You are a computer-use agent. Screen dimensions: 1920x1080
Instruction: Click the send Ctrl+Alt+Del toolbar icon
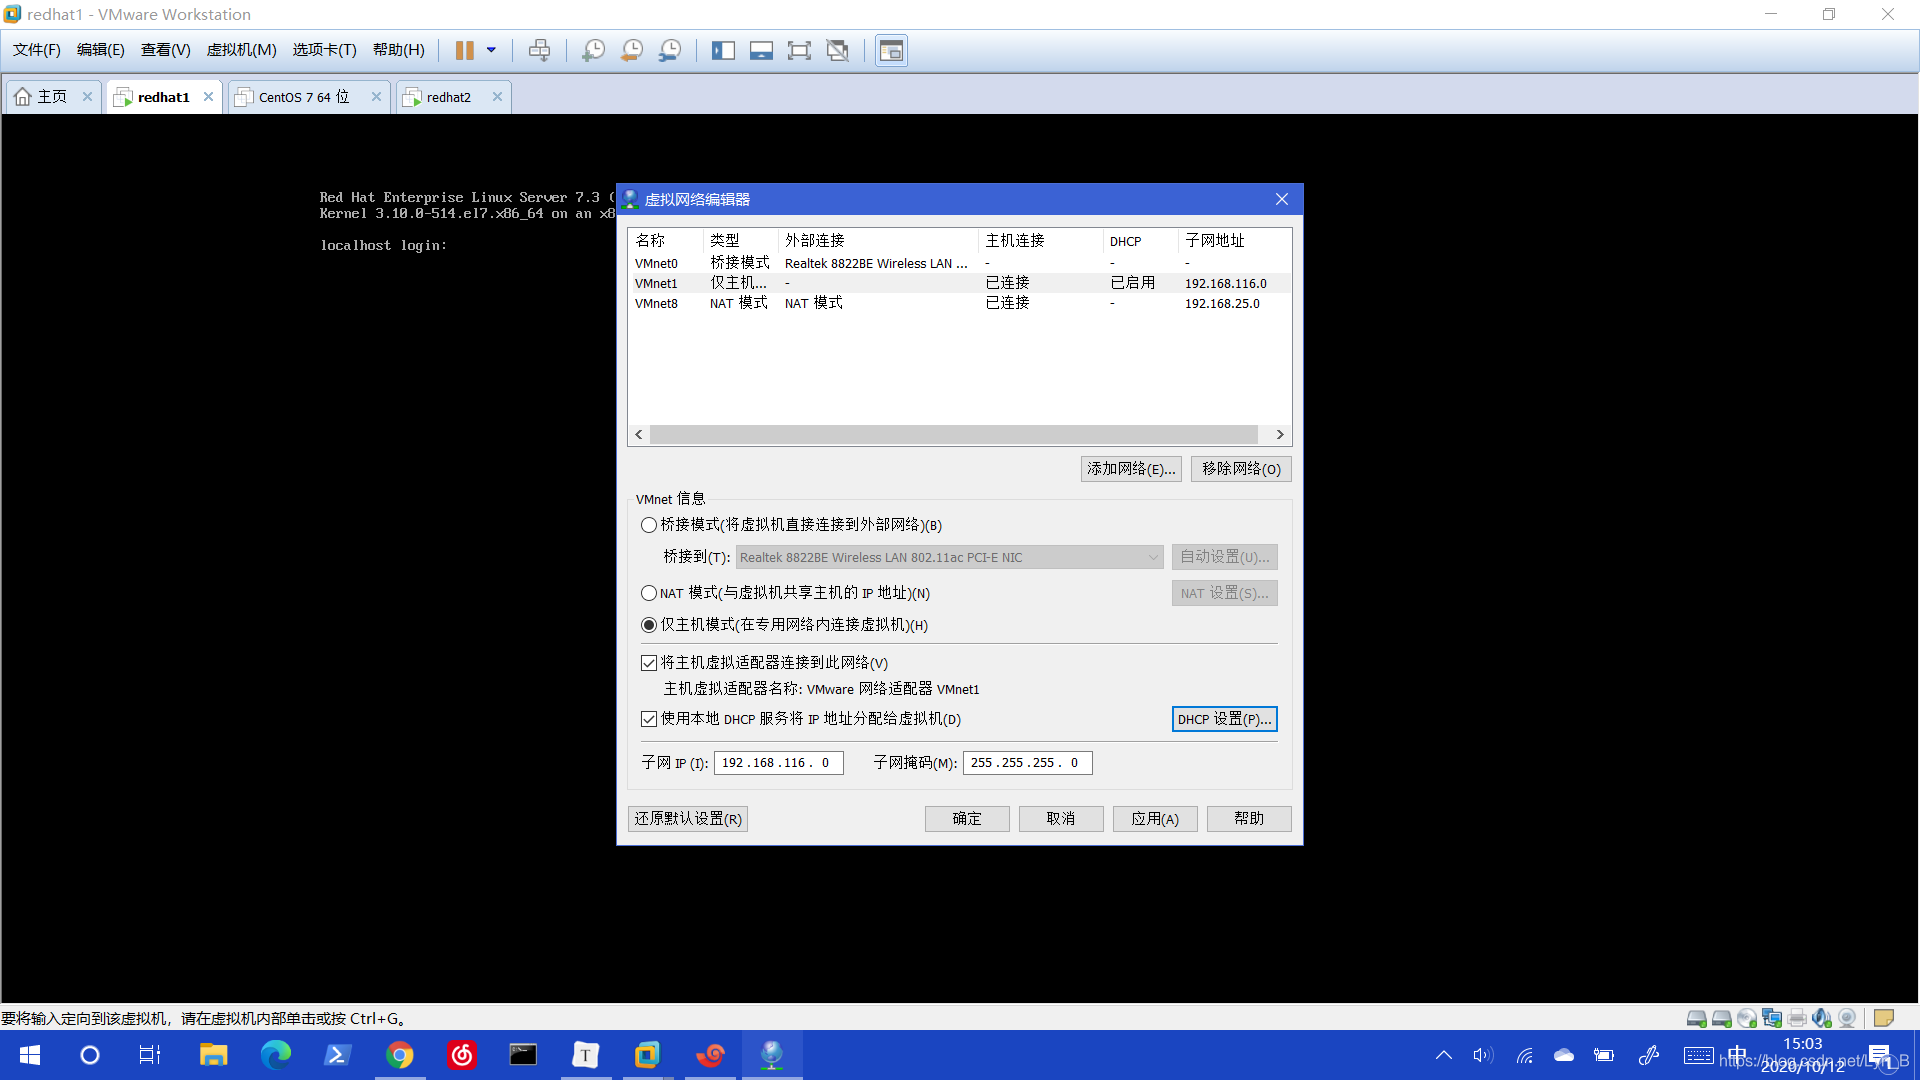click(539, 50)
